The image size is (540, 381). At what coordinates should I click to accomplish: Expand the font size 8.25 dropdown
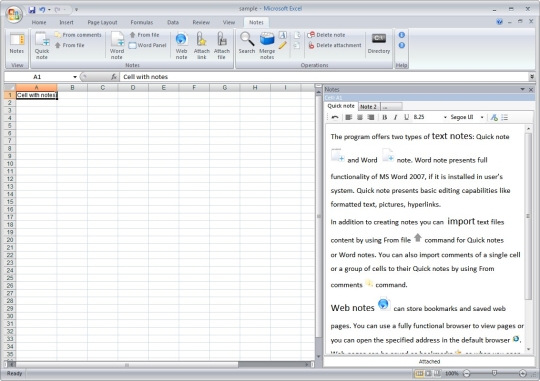[445, 117]
